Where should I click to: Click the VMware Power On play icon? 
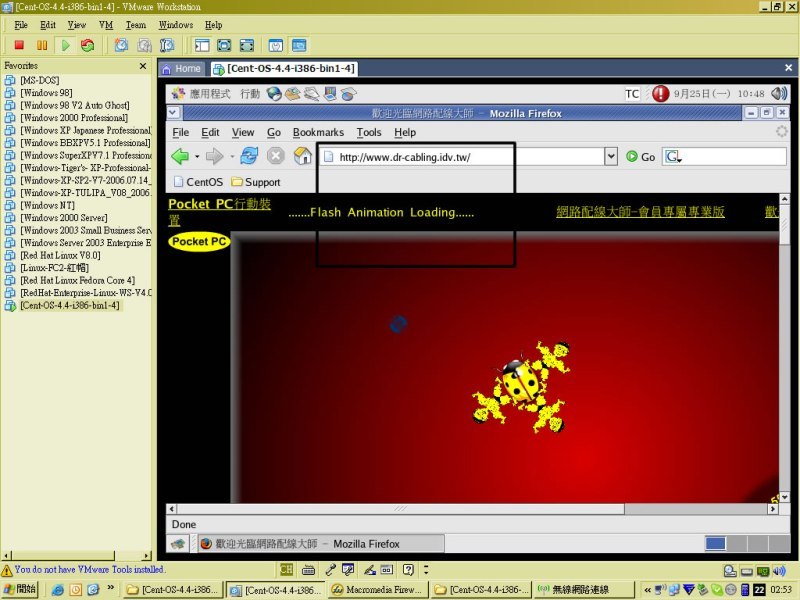click(65, 45)
